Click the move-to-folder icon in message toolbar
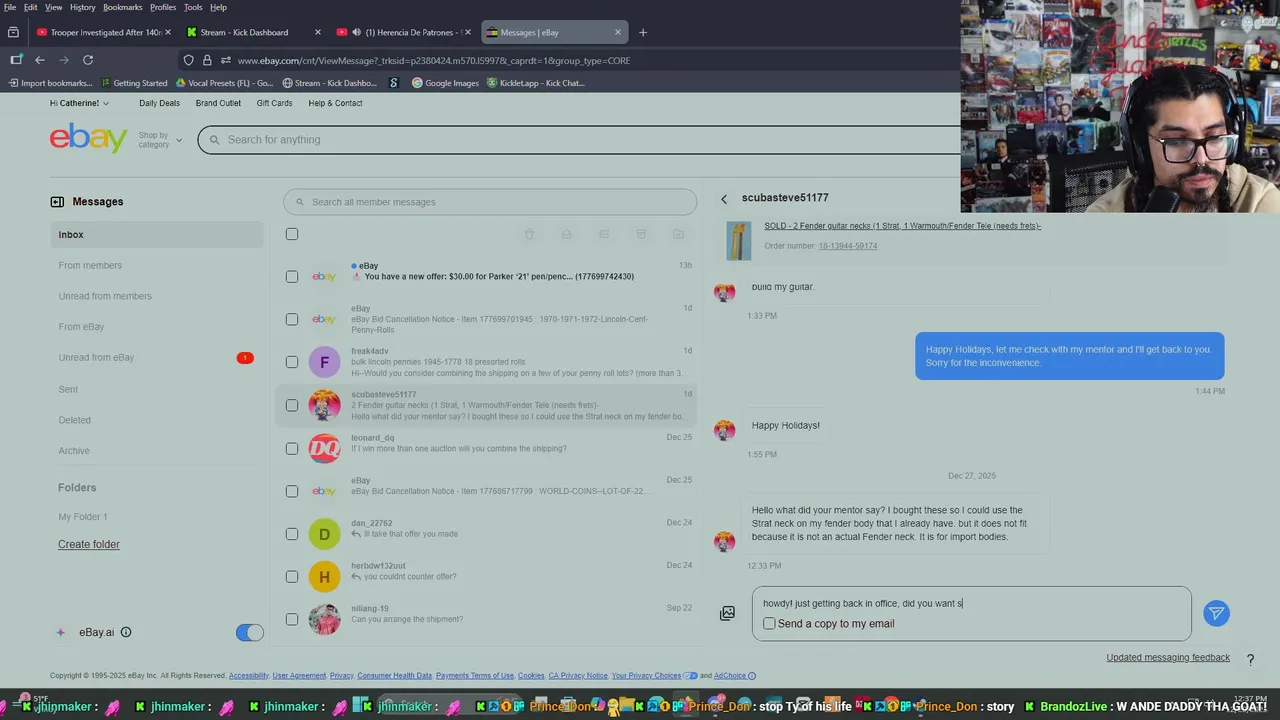Screen dimensions: 1280x720 [x=678, y=234]
